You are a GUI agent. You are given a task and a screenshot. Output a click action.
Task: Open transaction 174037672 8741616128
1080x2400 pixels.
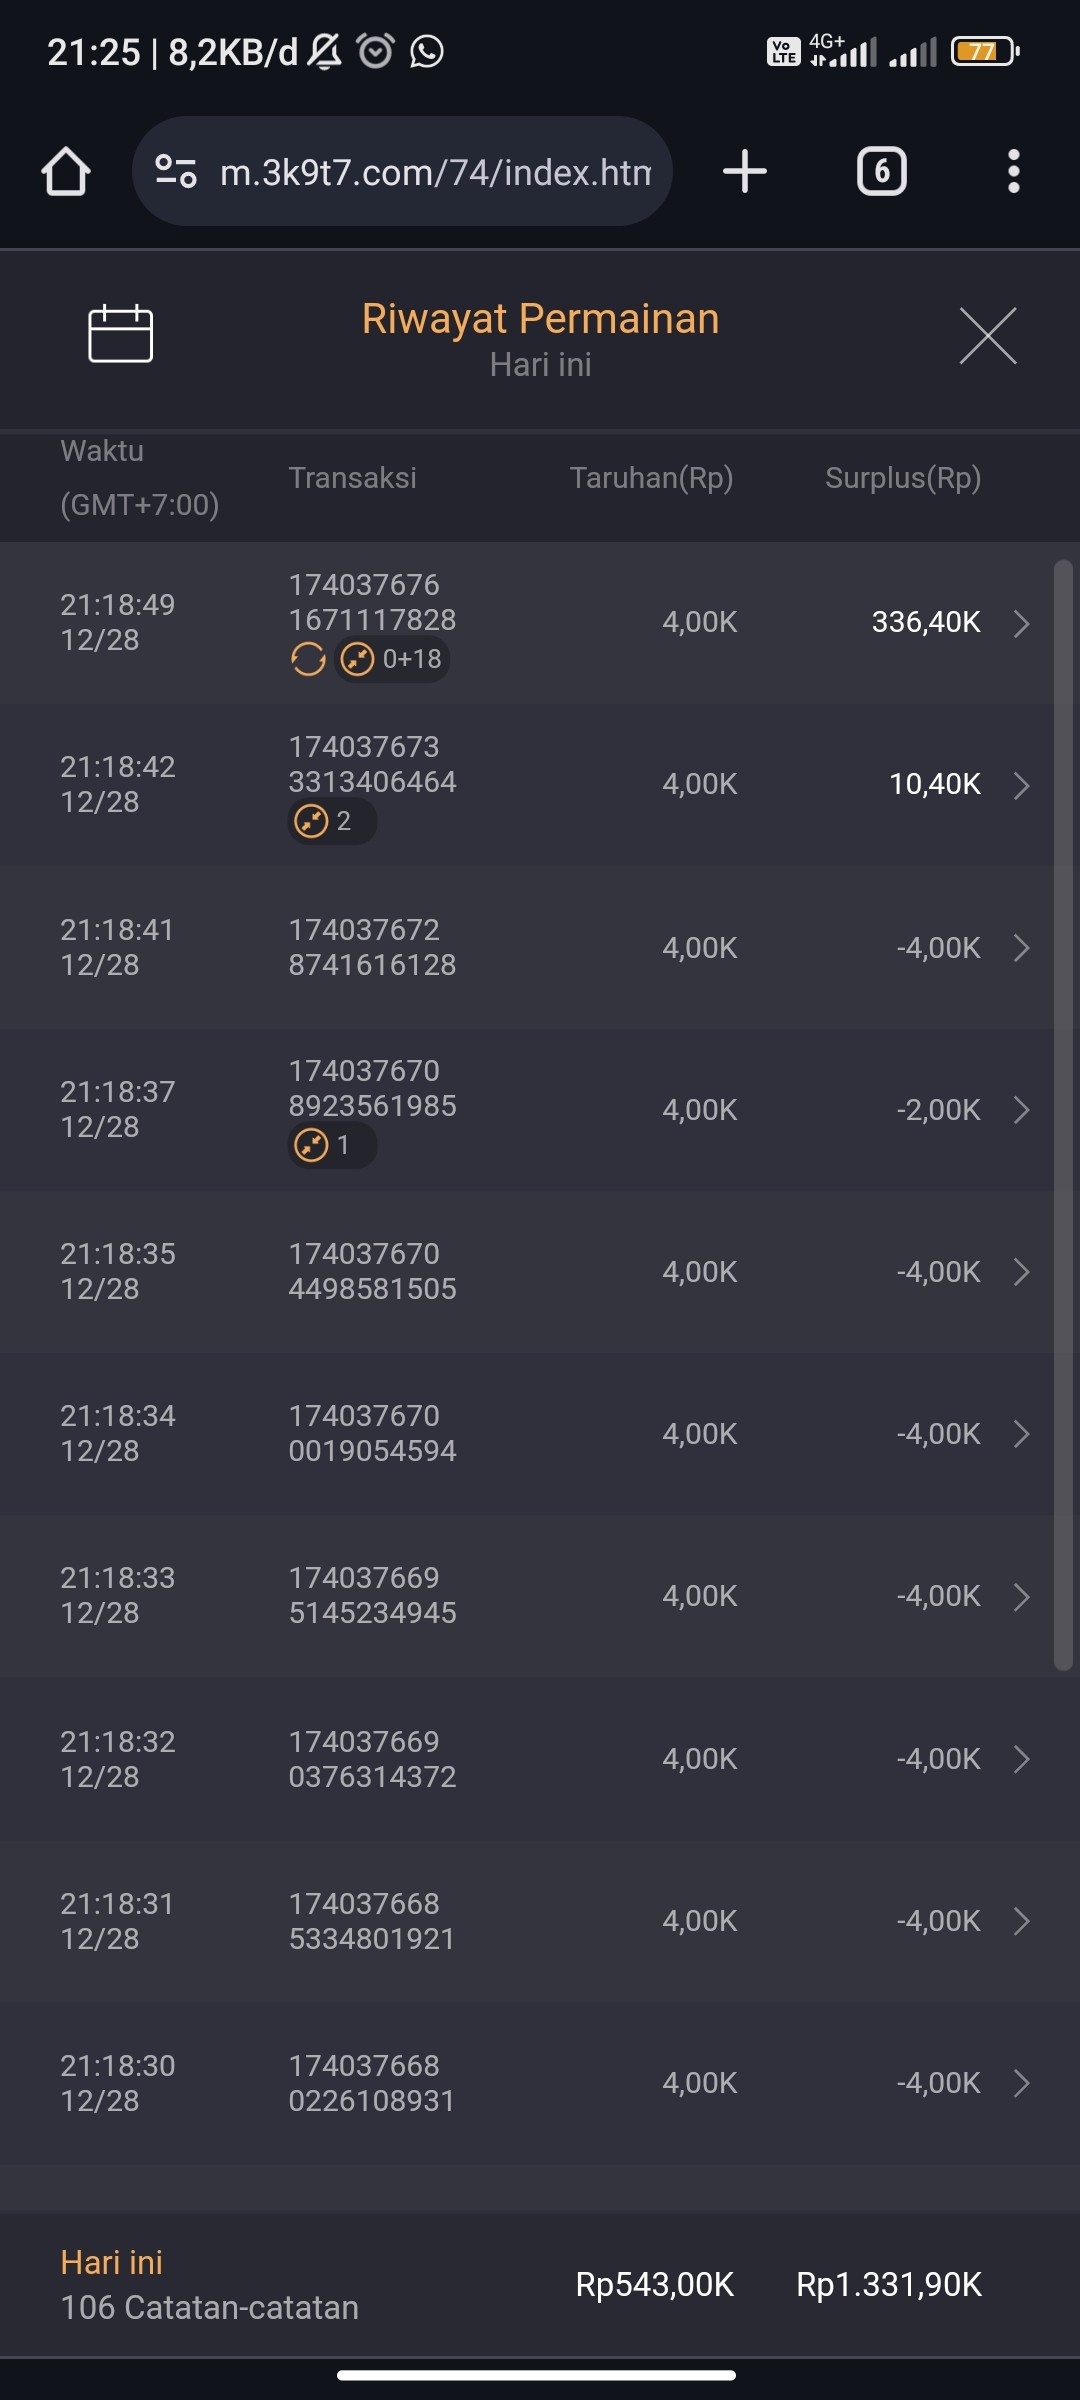tap(372, 947)
